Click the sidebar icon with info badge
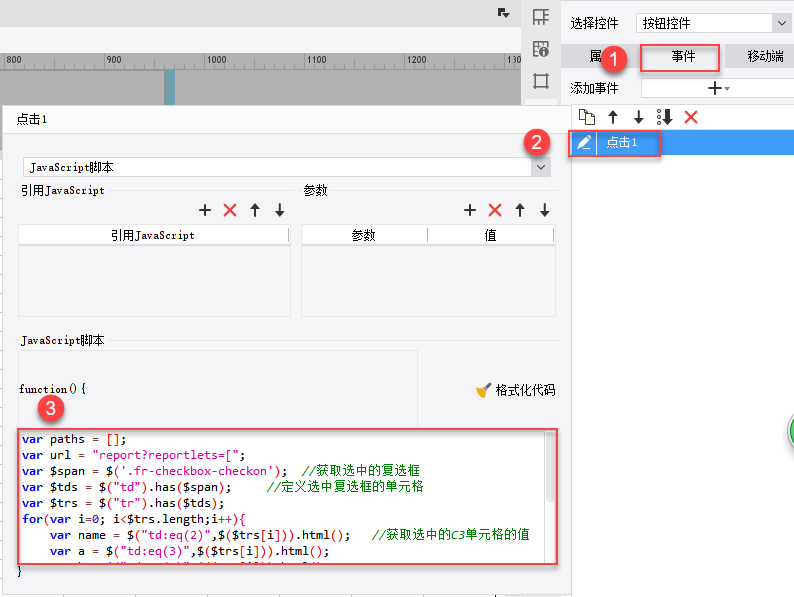 541,49
